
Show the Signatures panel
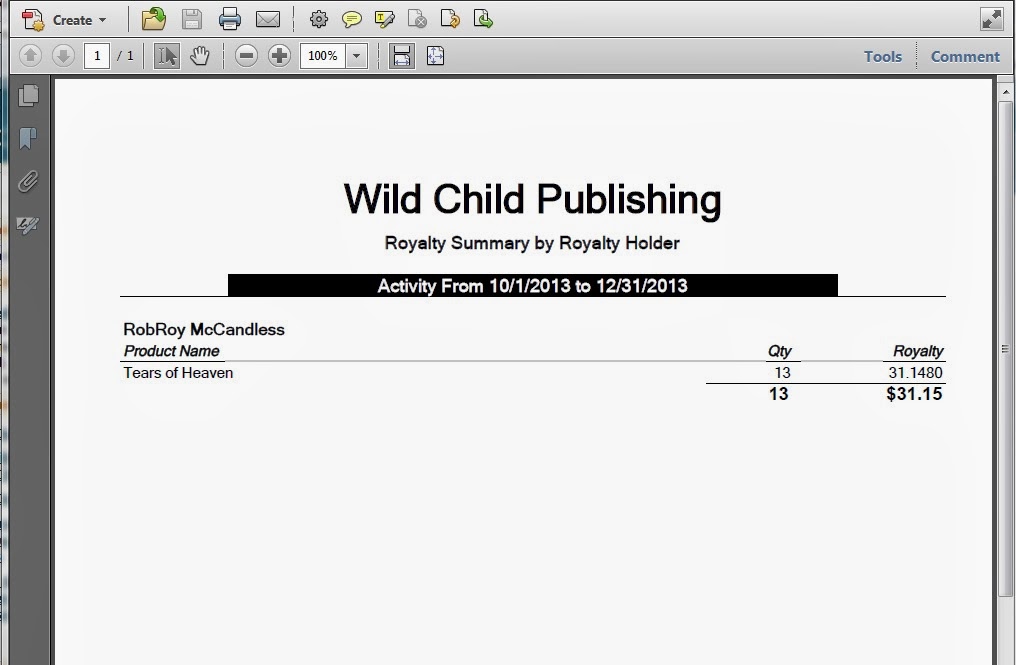click(28, 224)
